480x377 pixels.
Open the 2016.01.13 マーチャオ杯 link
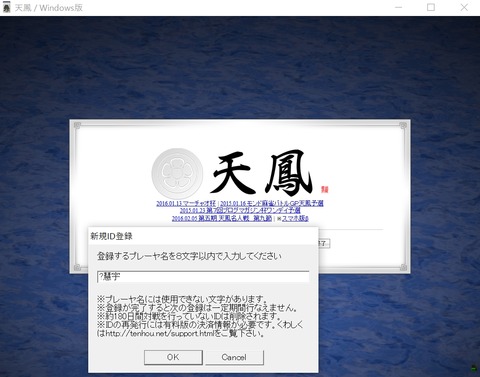(186, 203)
